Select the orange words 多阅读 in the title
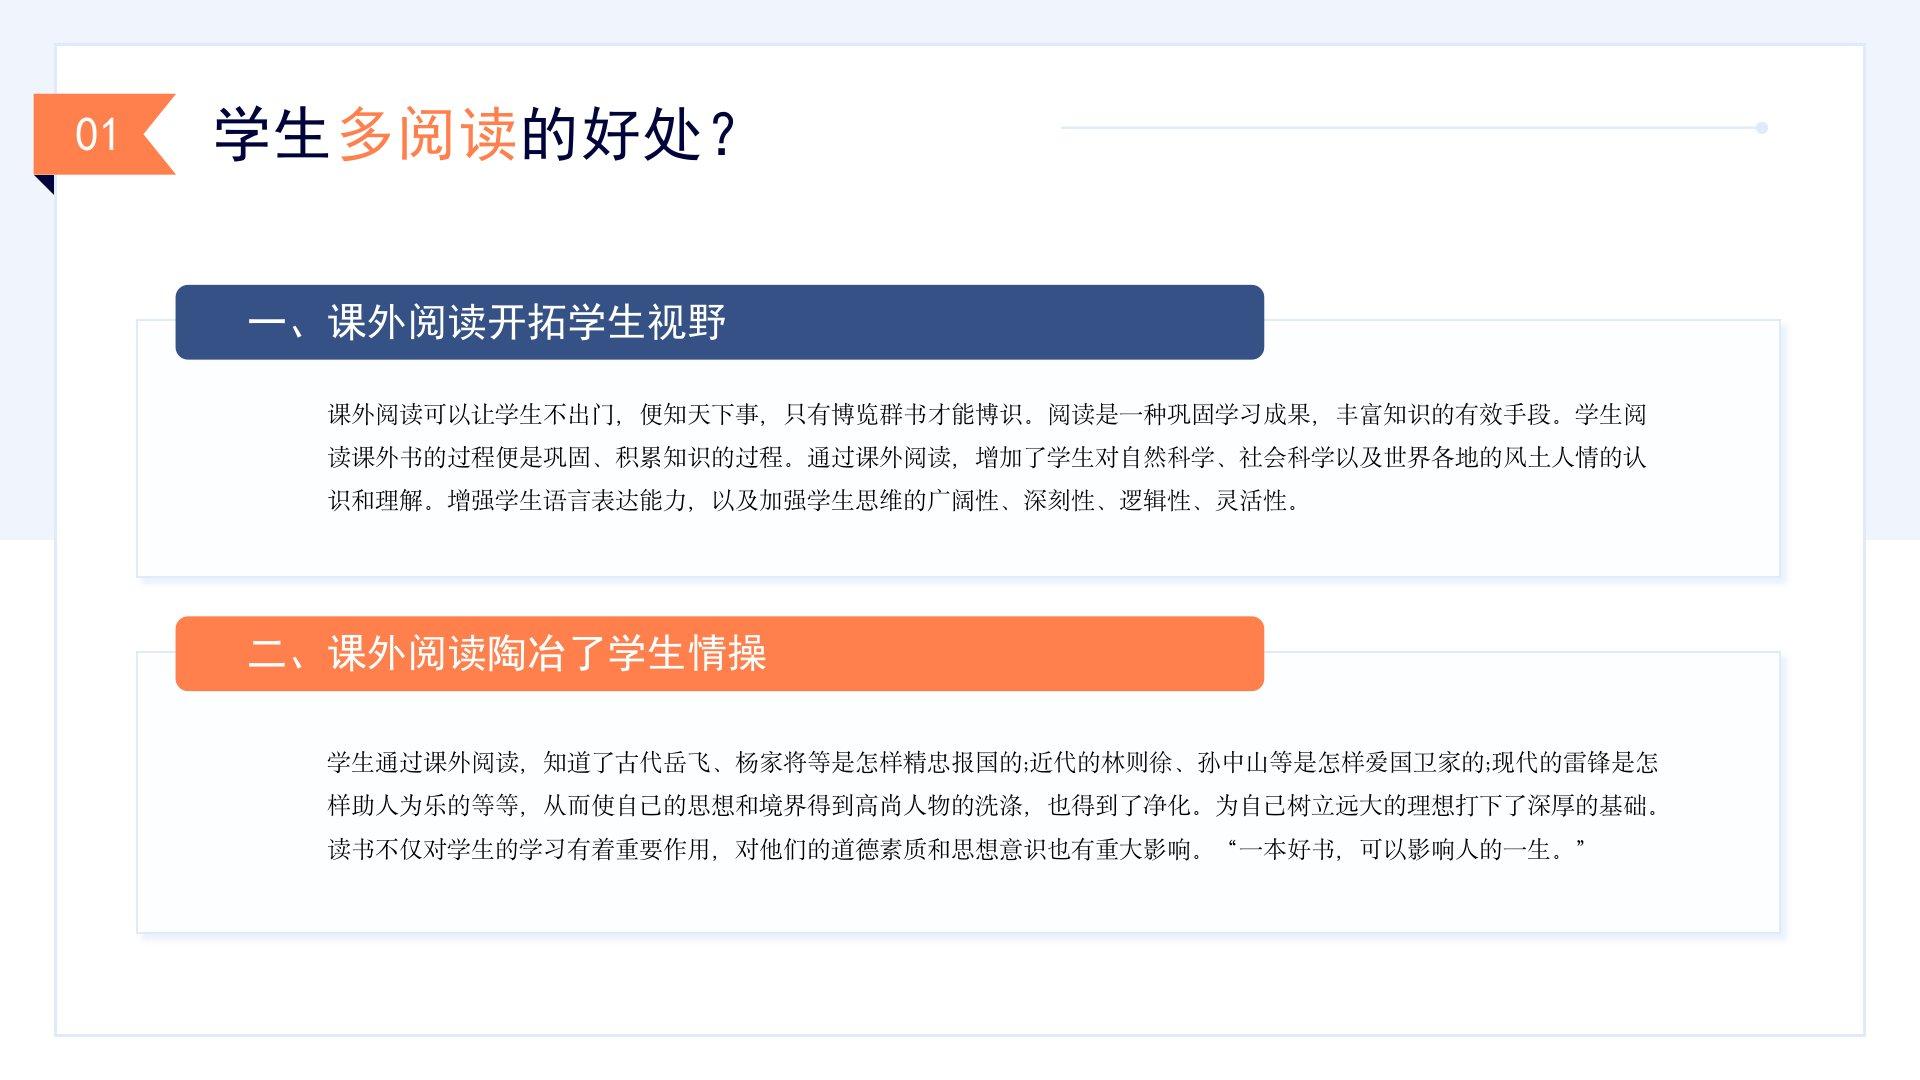 (x=427, y=134)
